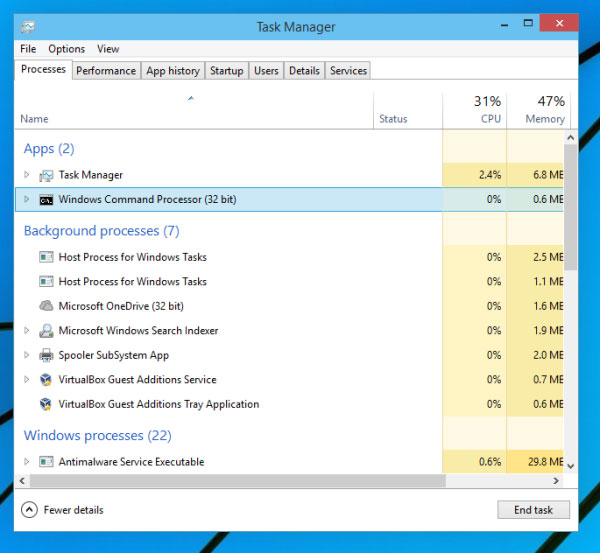Select the Spooler SubSystem App row name
600x553 pixels.
tap(114, 355)
